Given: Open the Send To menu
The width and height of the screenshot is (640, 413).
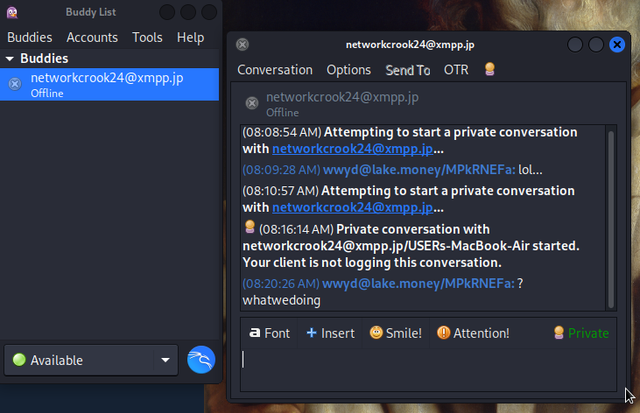Looking at the screenshot, I should click(x=408, y=70).
